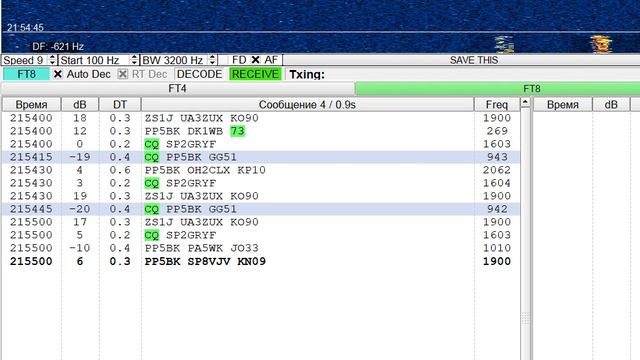
Task: Click the right panel's Время header
Action: [562, 104]
